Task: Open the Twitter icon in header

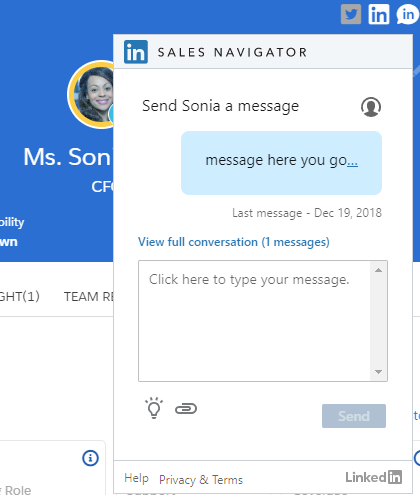Action: pos(351,14)
